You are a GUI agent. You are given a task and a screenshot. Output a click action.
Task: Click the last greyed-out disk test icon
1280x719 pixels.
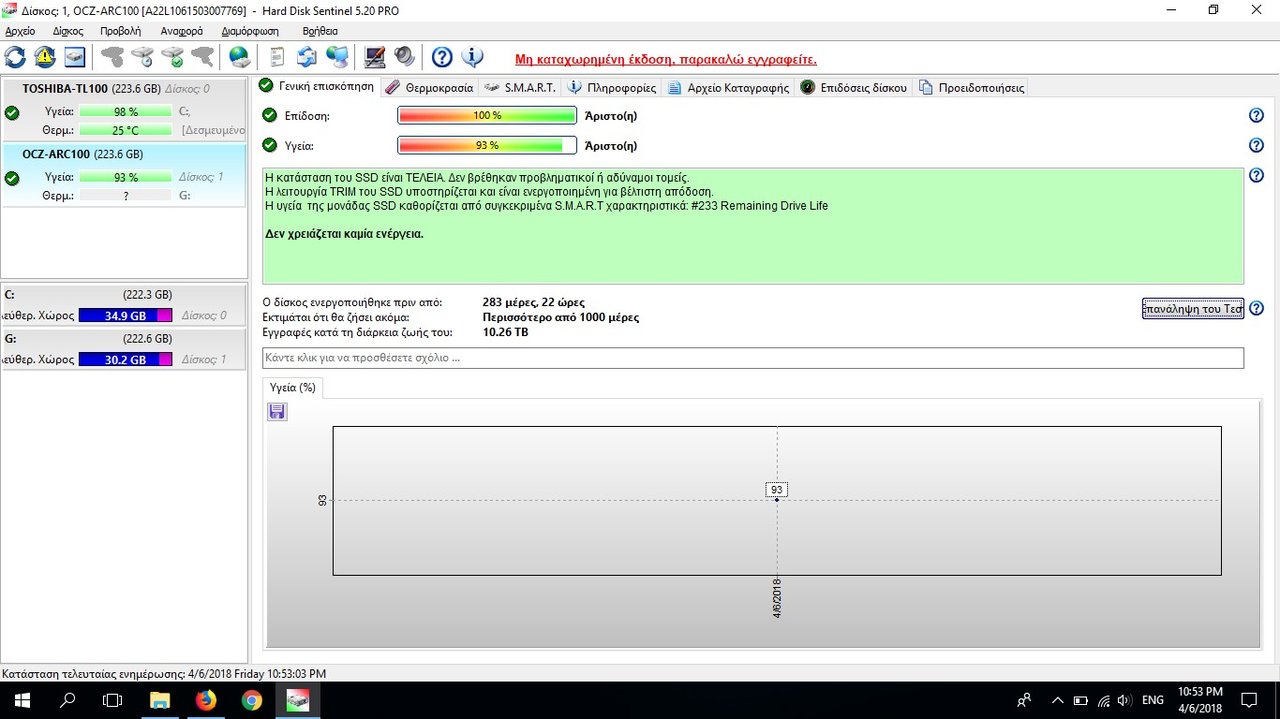[203, 57]
